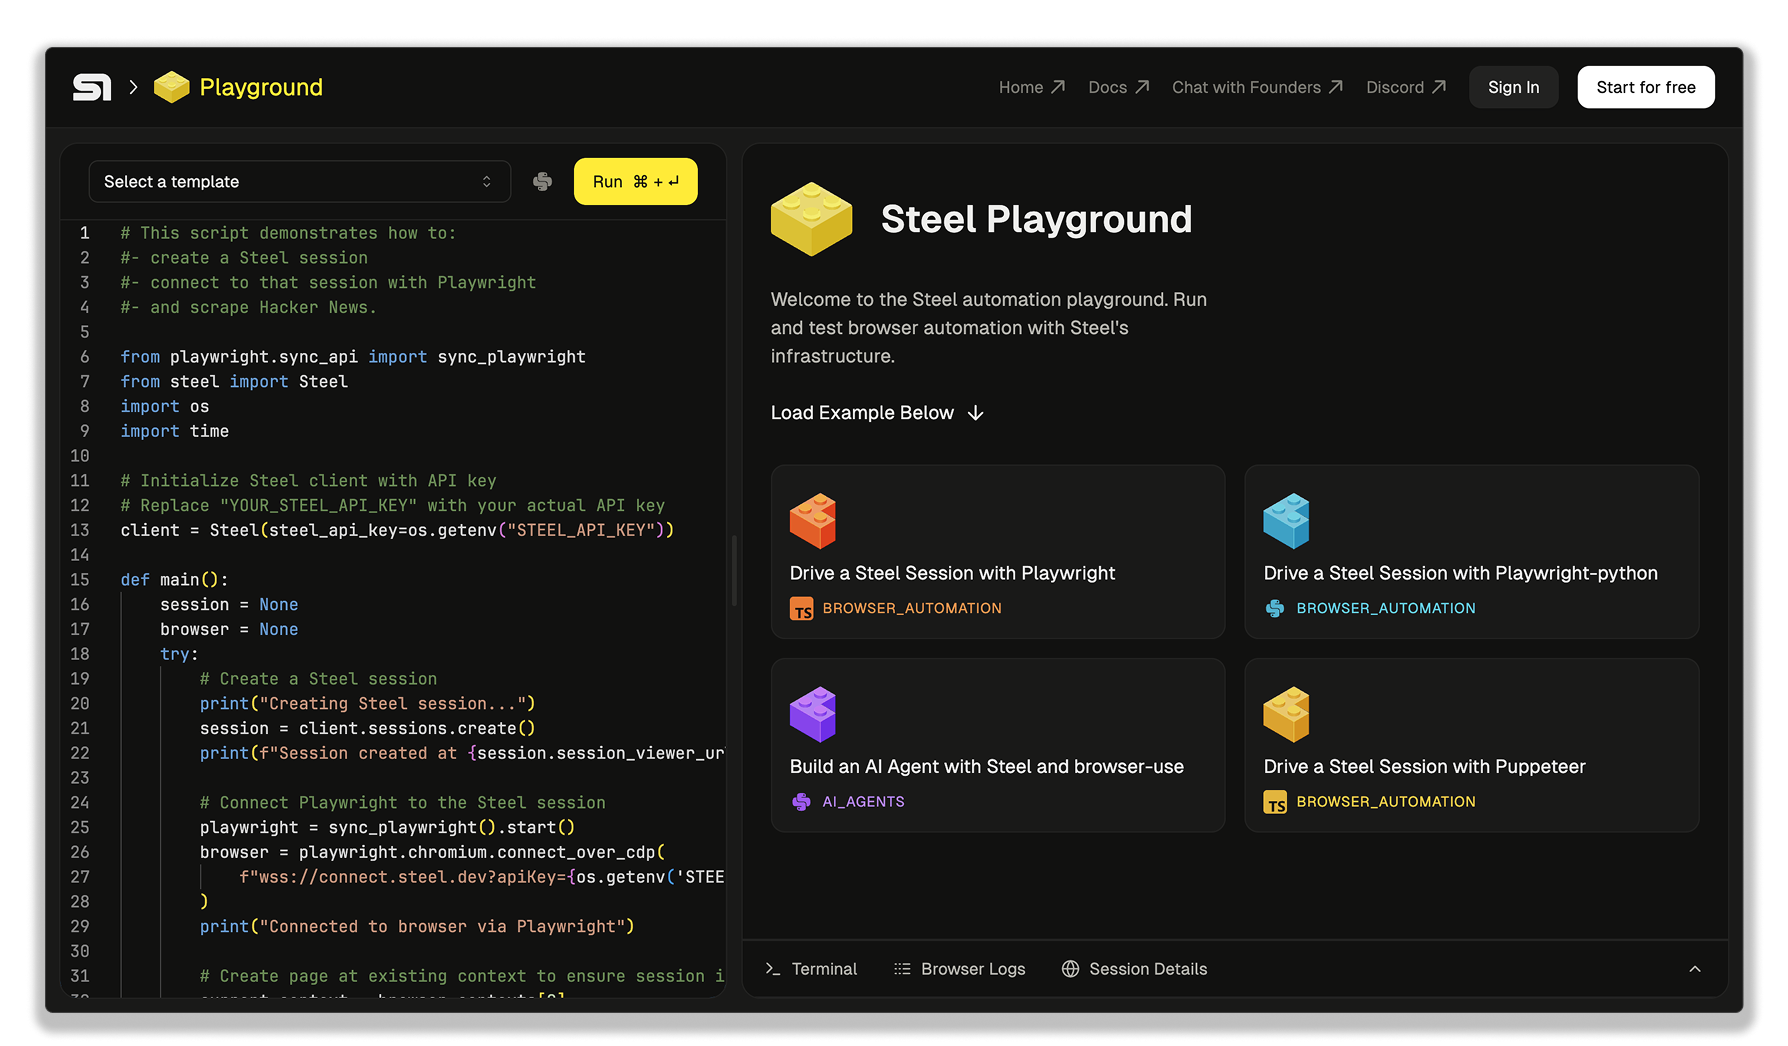Visit the Discord link
Image resolution: width=1788 pixels, height=1046 pixels.
[x=1407, y=87]
